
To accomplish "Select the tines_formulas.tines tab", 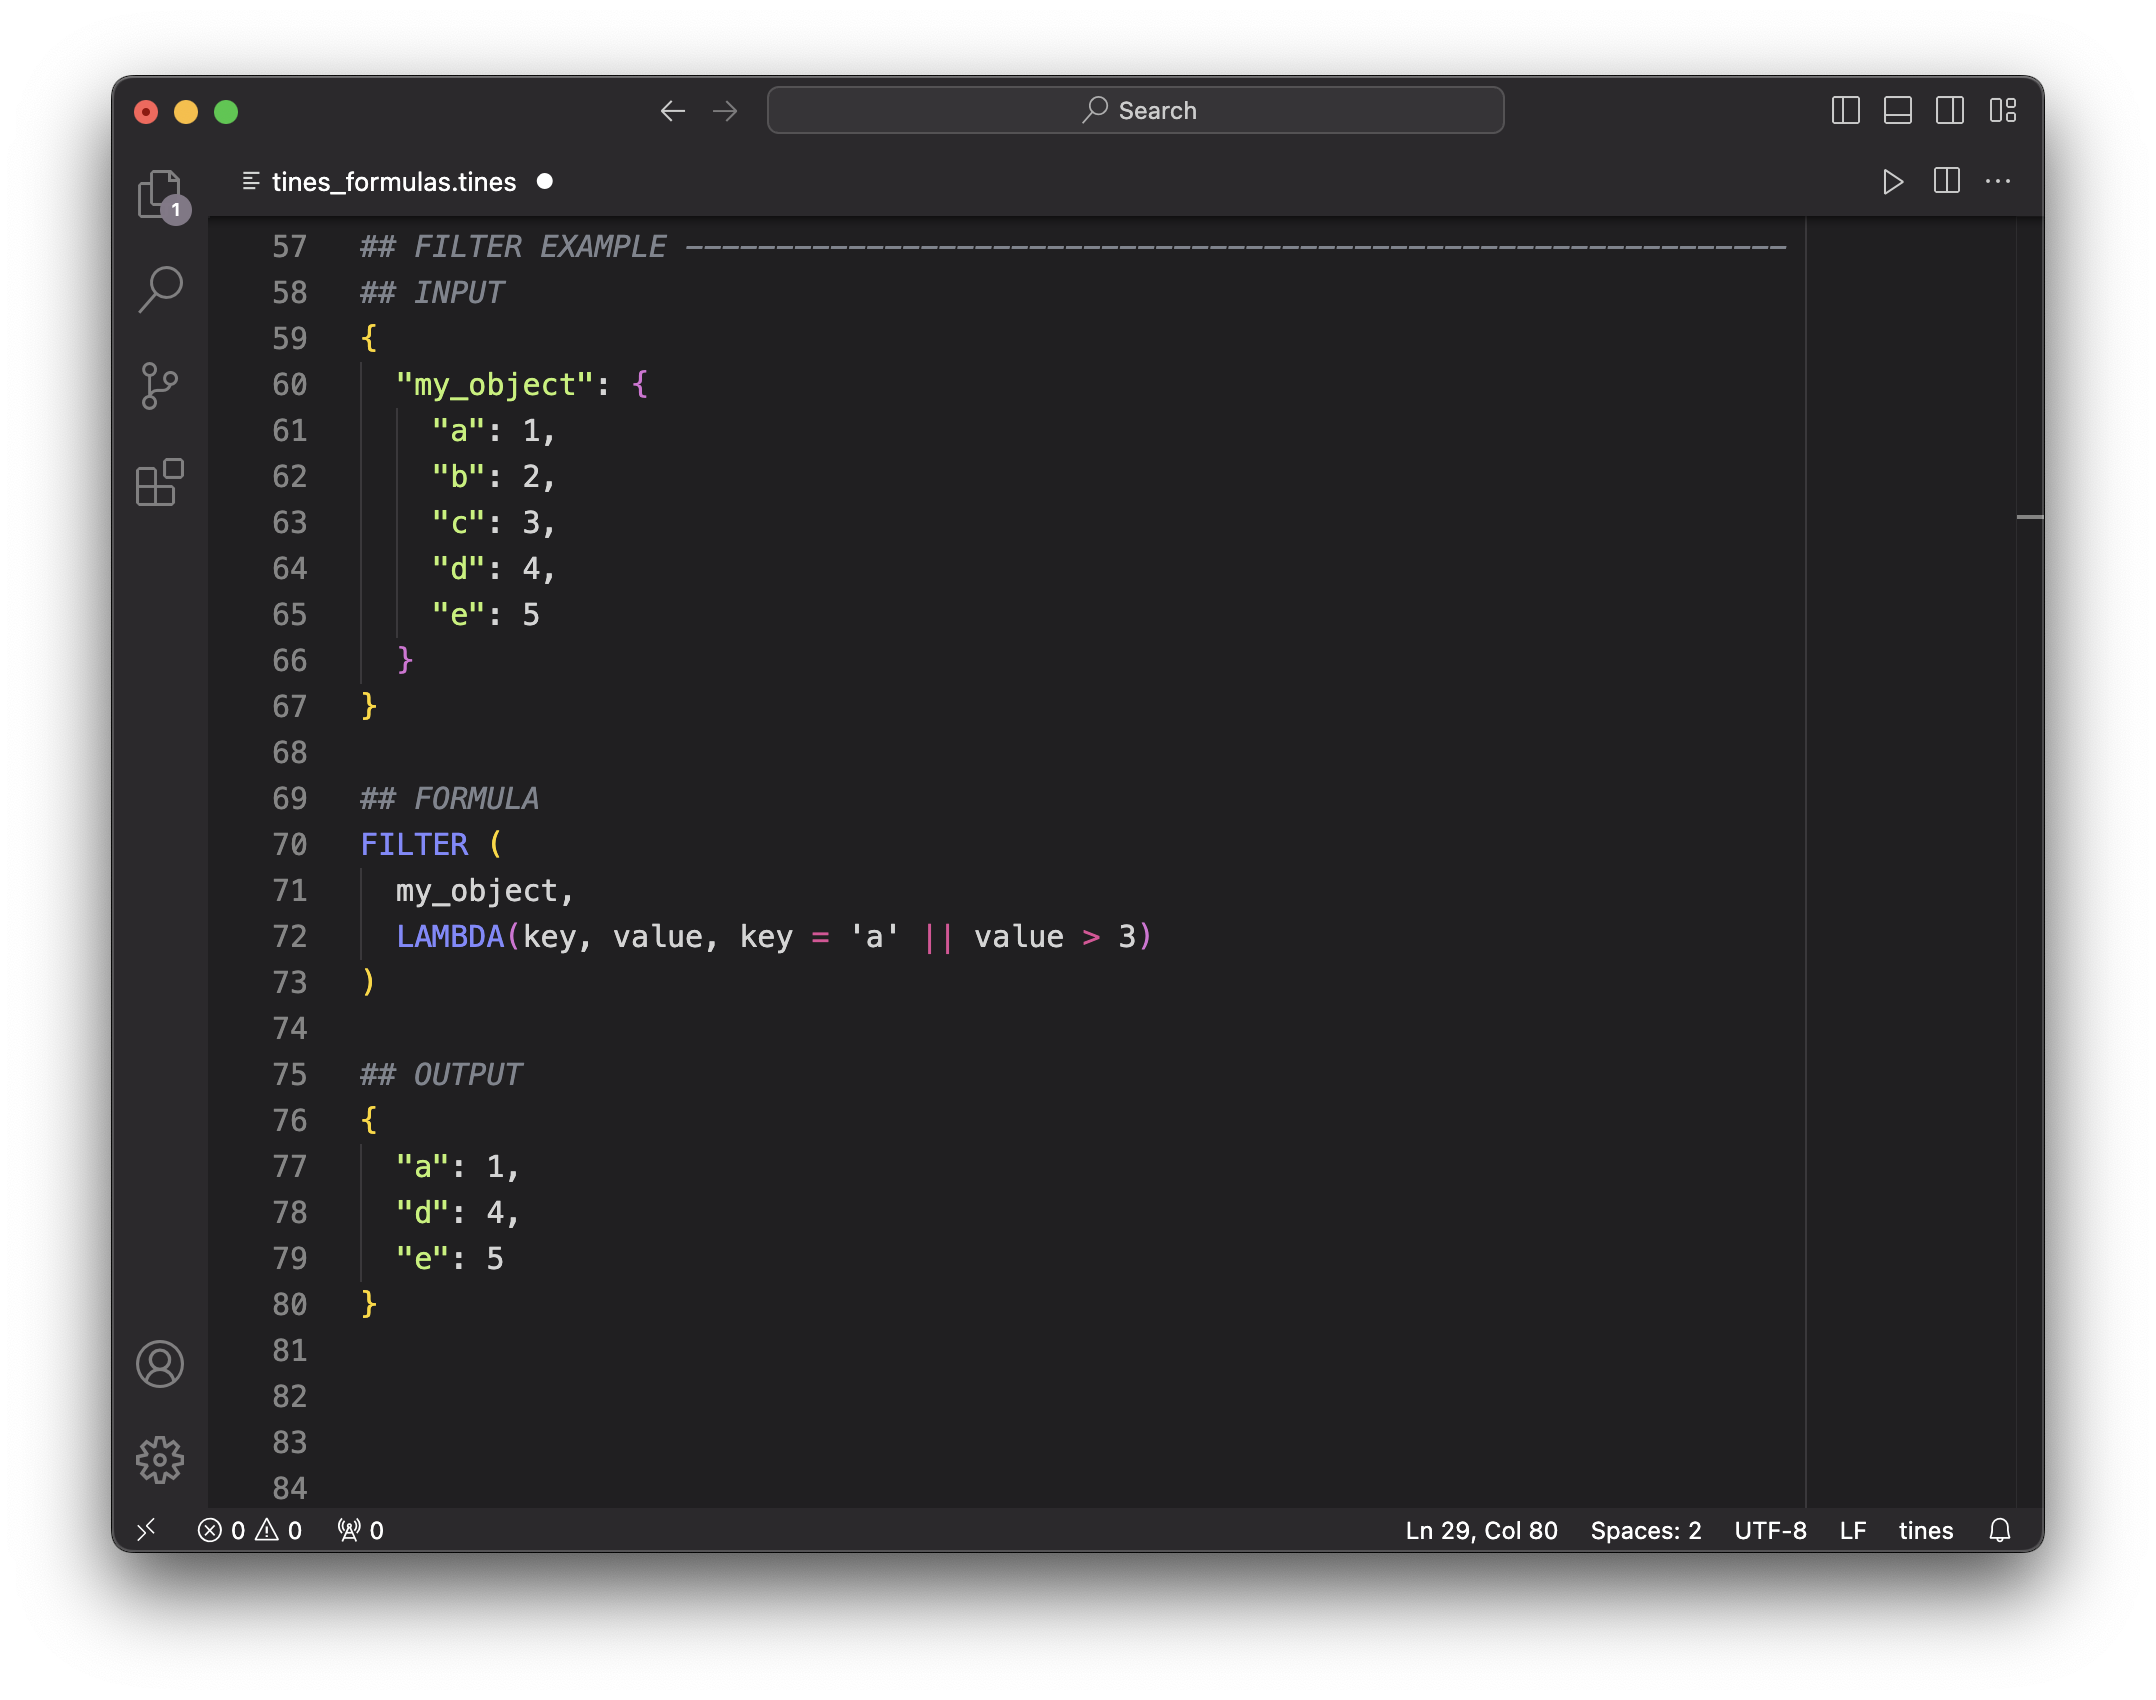I will (x=394, y=182).
